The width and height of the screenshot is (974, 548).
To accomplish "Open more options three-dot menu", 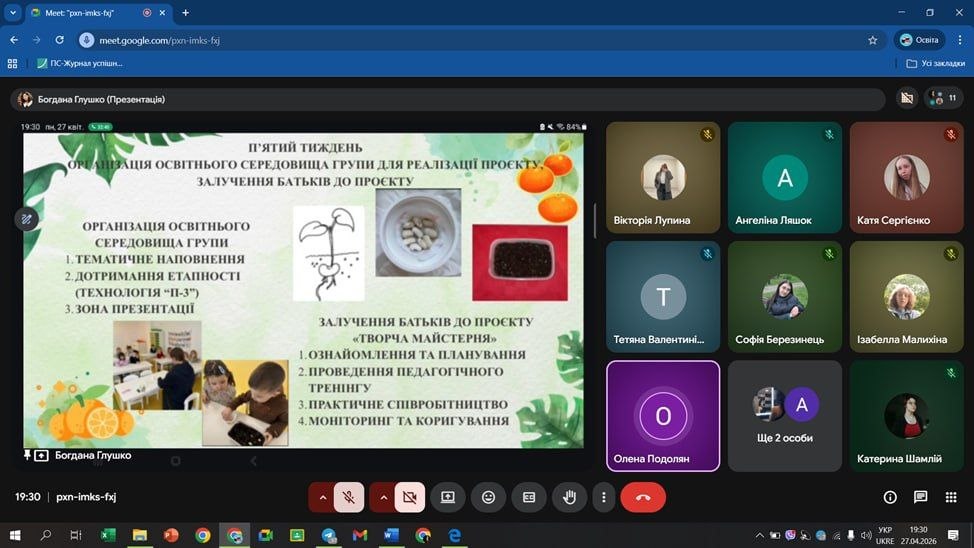I will click(x=603, y=497).
